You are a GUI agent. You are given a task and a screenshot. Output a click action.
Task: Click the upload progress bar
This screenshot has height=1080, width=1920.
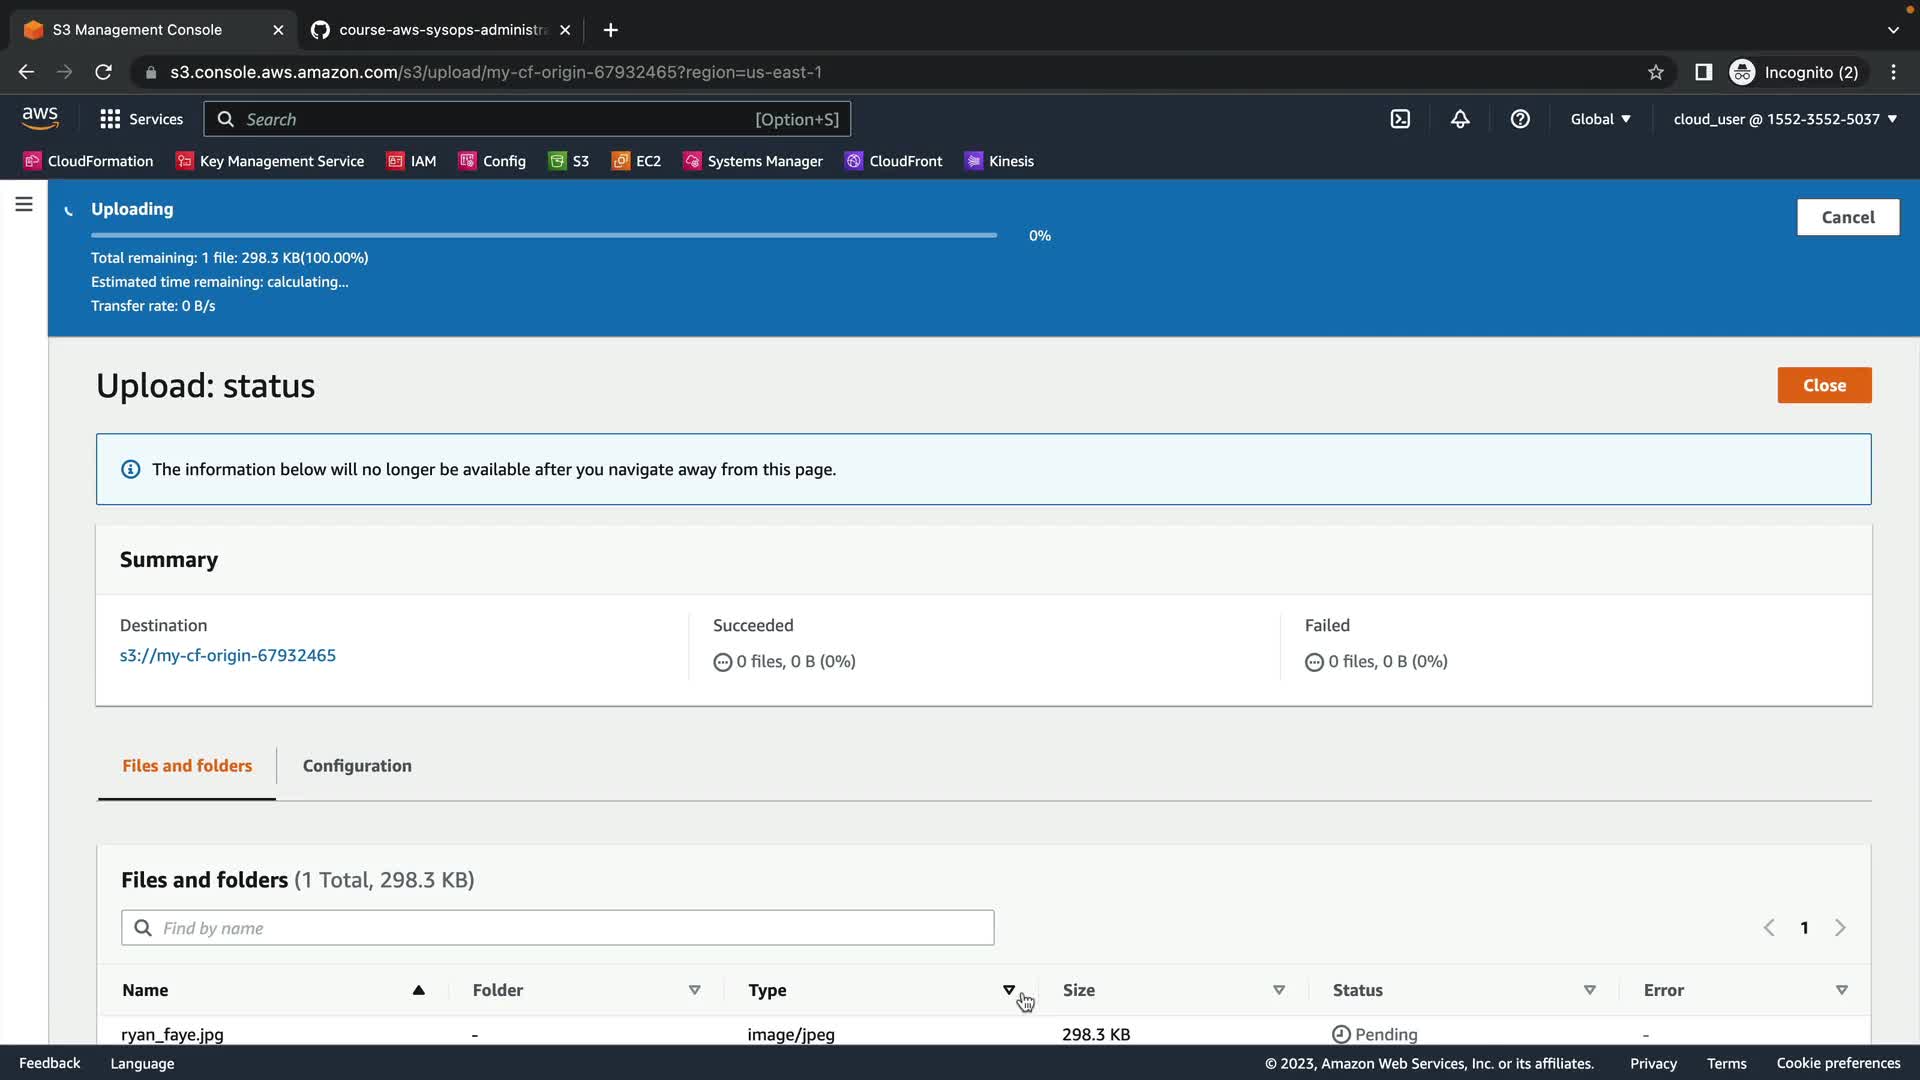pos(544,235)
